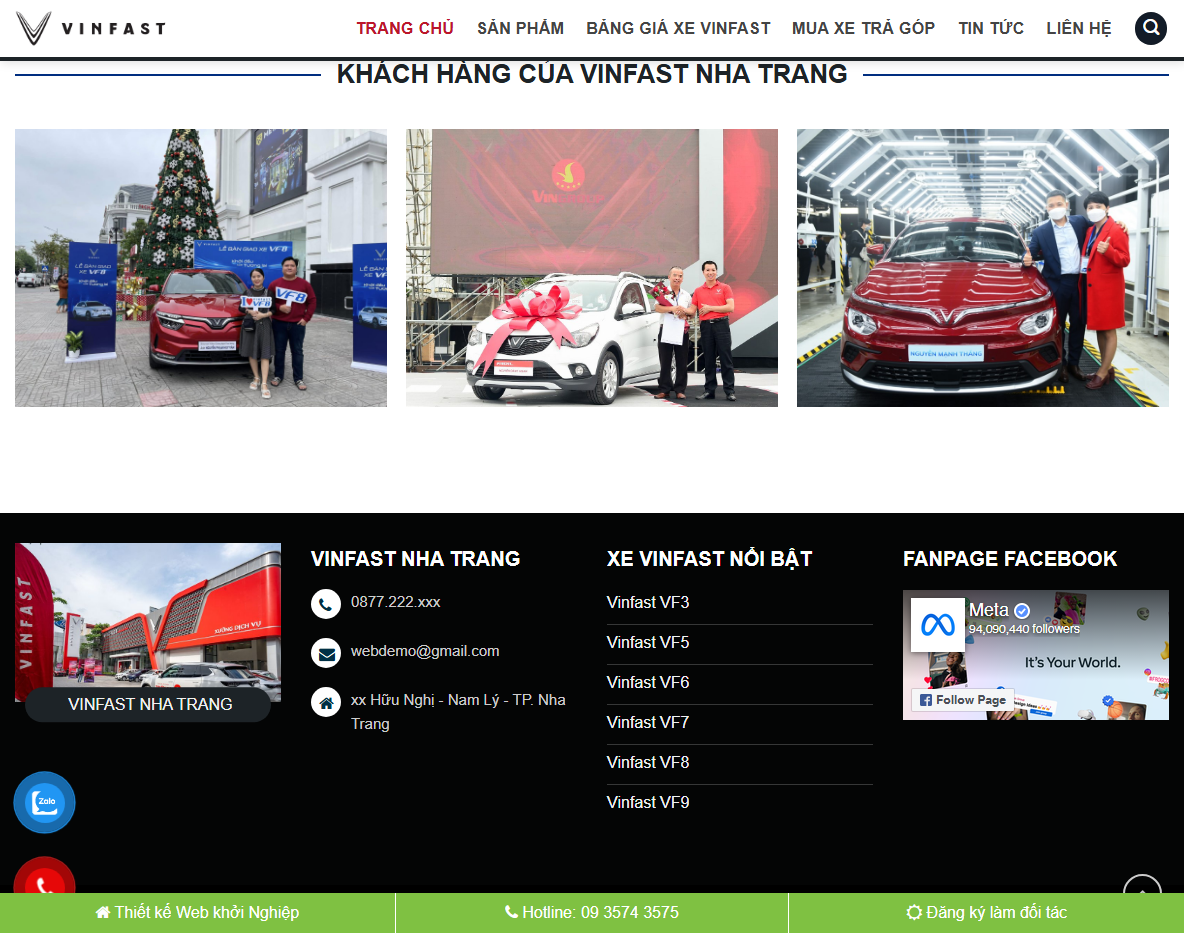Click the scroll-to-top arrow icon
1184x933 pixels.
pos(1141,889)
